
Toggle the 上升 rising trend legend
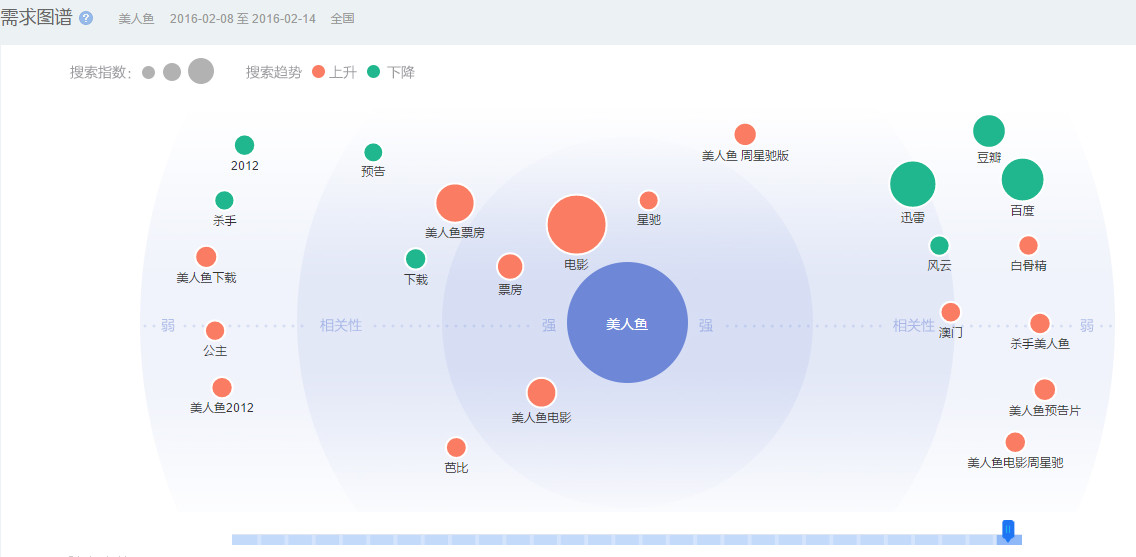[334, 72]
